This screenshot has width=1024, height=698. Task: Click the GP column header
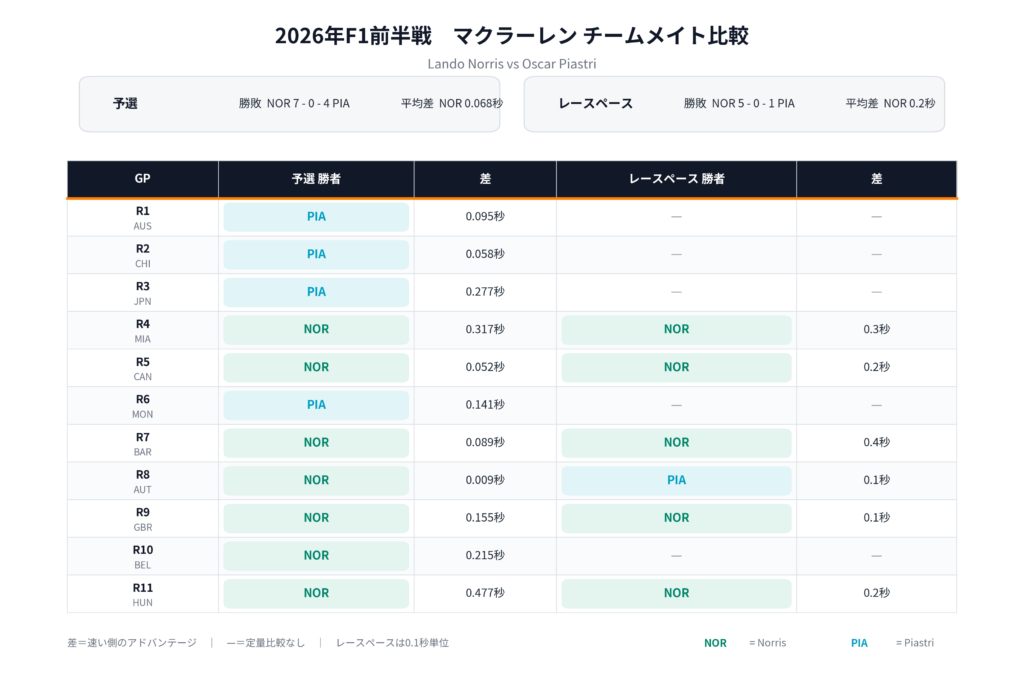point(142,178)
